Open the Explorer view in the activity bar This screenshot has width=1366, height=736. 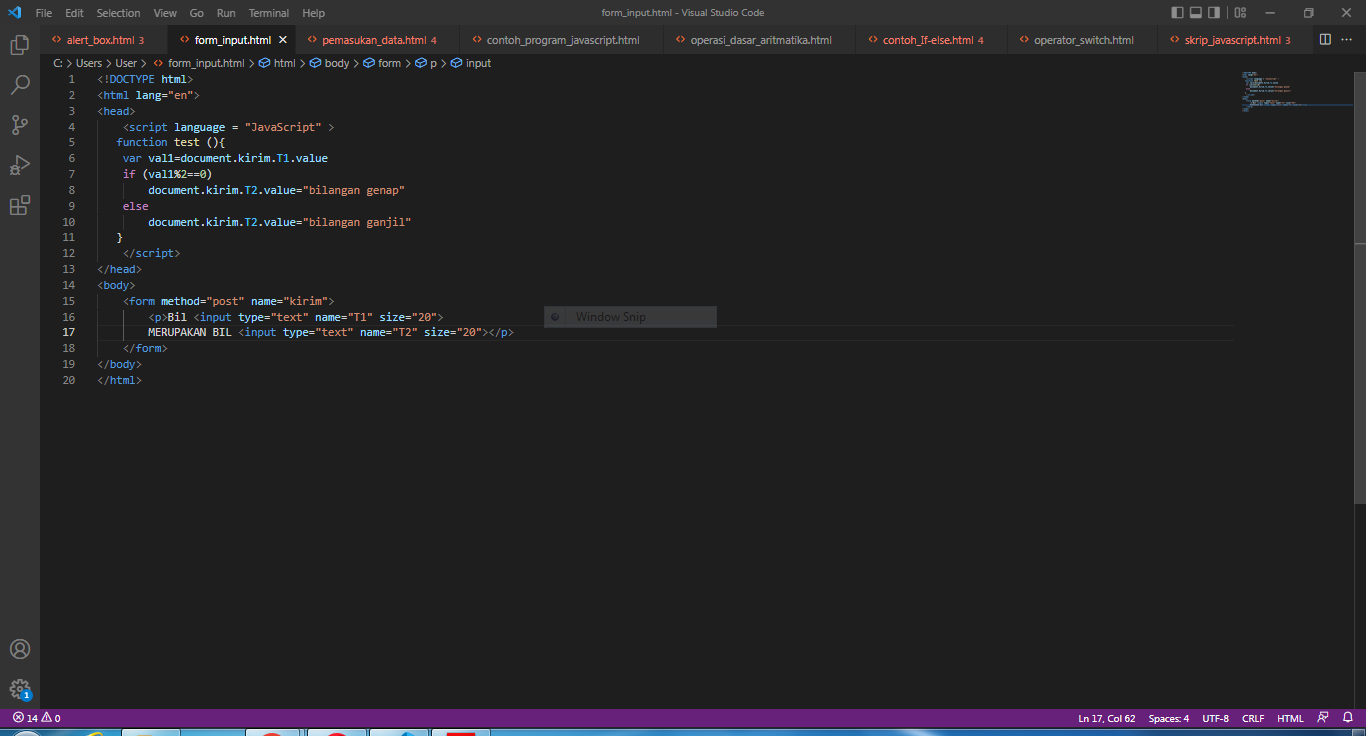click(x=20, y=45)
